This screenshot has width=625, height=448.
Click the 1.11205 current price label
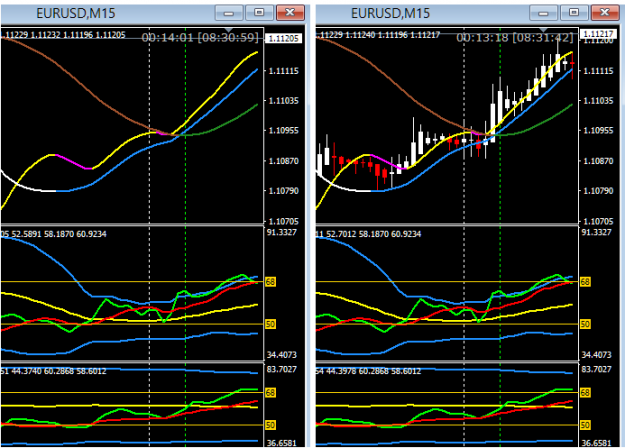(x=283, y=38)
